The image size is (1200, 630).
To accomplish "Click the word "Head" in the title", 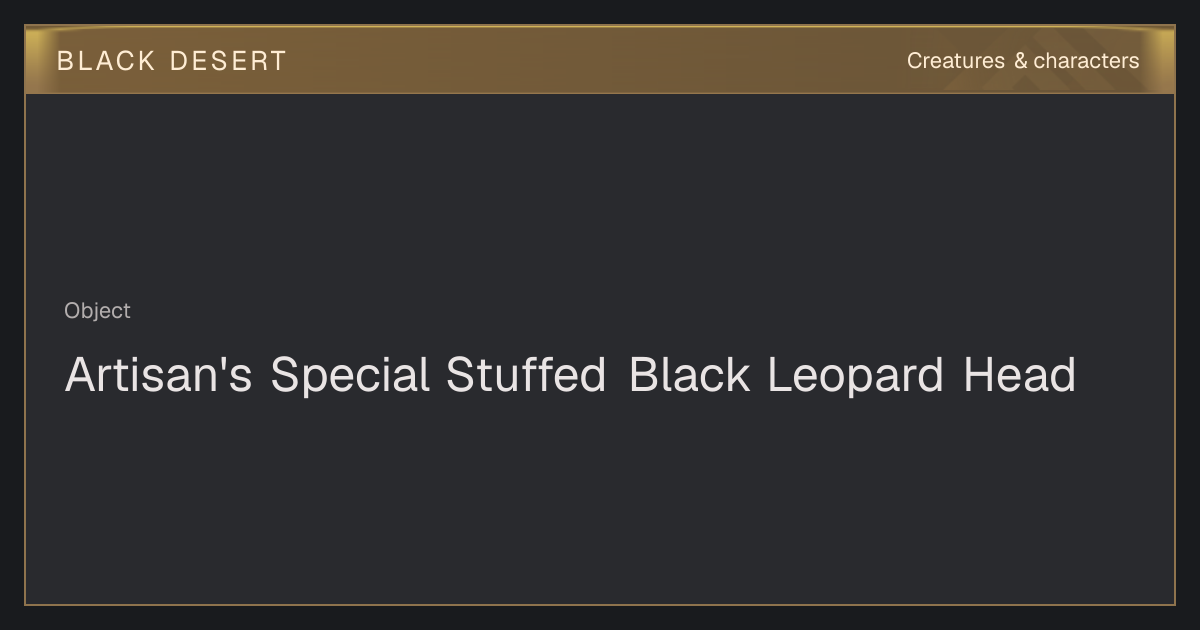I will coord(1020,376).
